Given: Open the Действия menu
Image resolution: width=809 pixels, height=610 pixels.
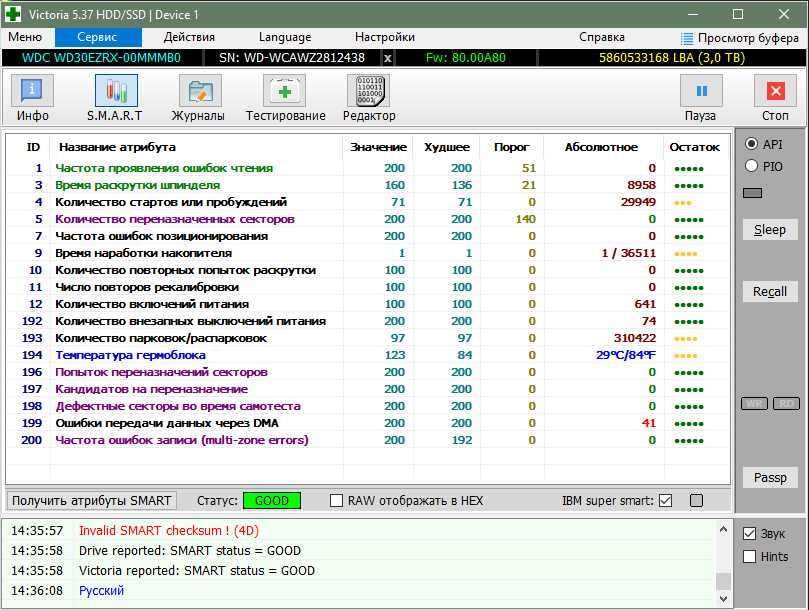Looking at the screenshot, I should pos(189,37).
